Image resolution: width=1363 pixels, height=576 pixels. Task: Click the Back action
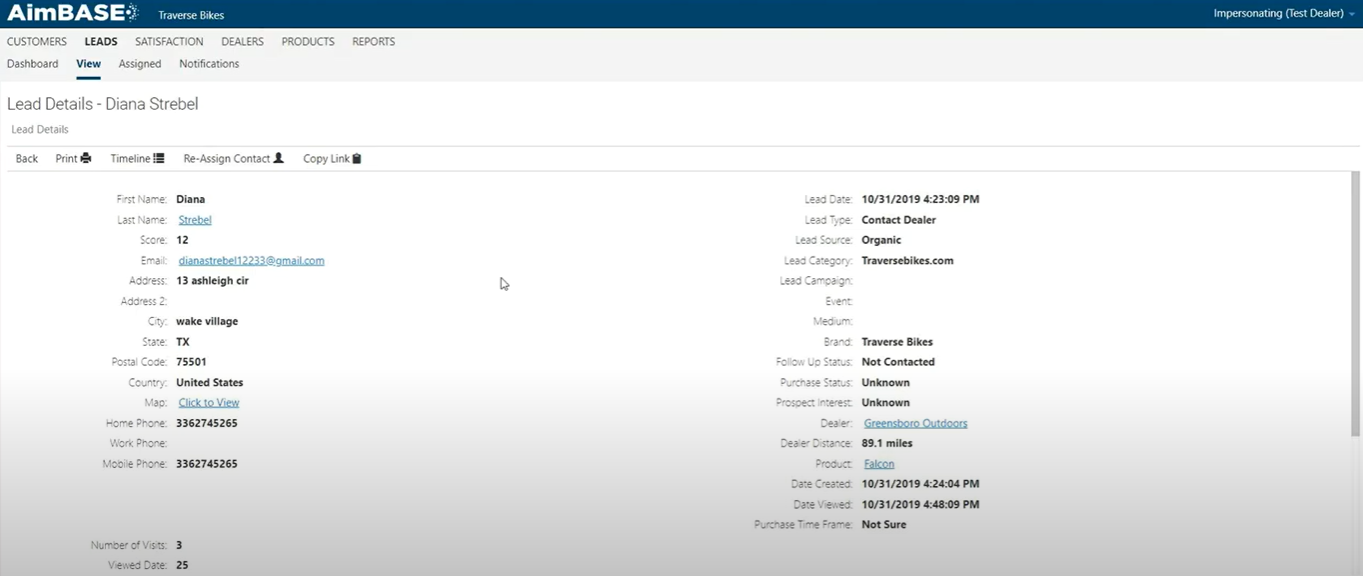click(x=25, y=158)
